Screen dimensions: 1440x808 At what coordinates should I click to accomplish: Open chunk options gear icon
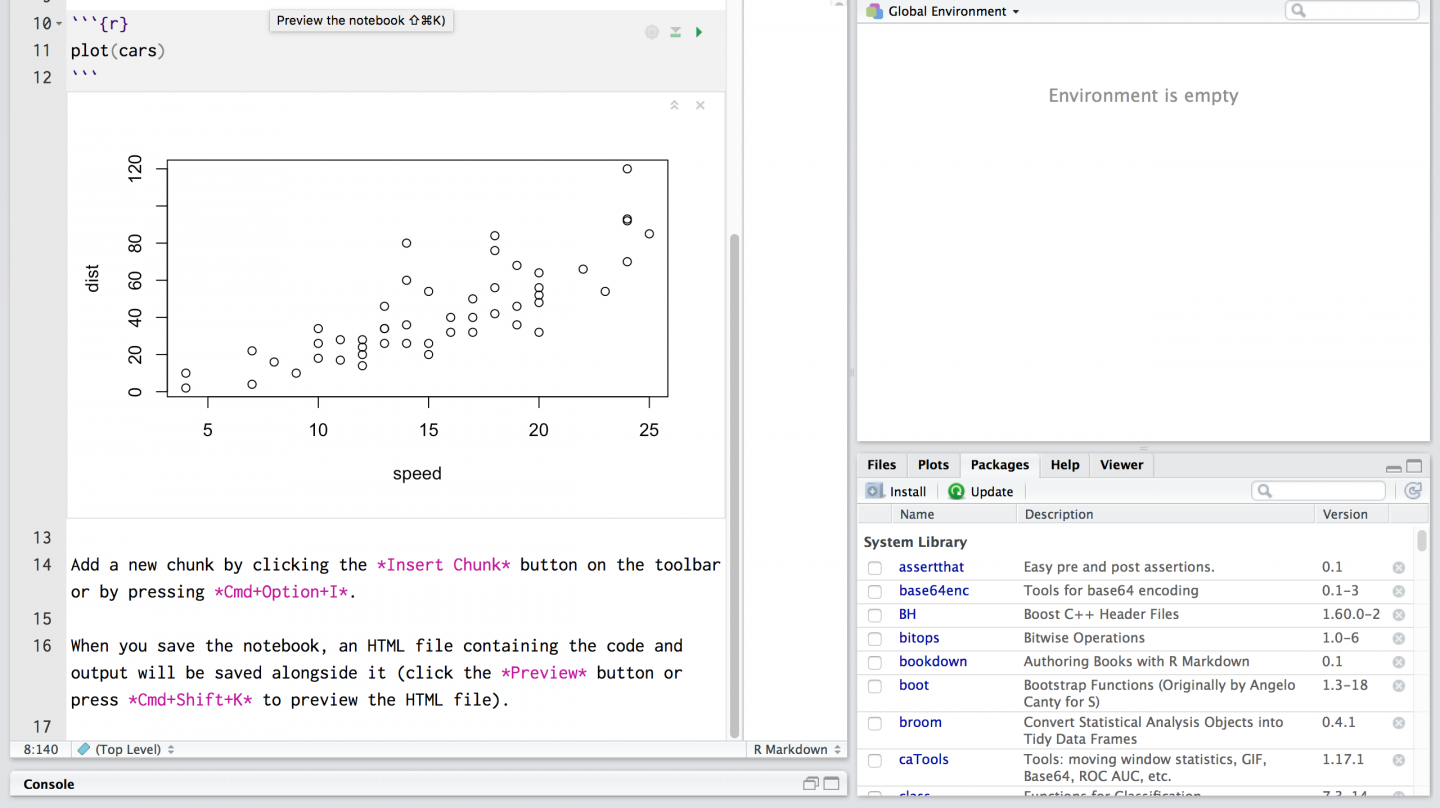click(x=652, y=32)
